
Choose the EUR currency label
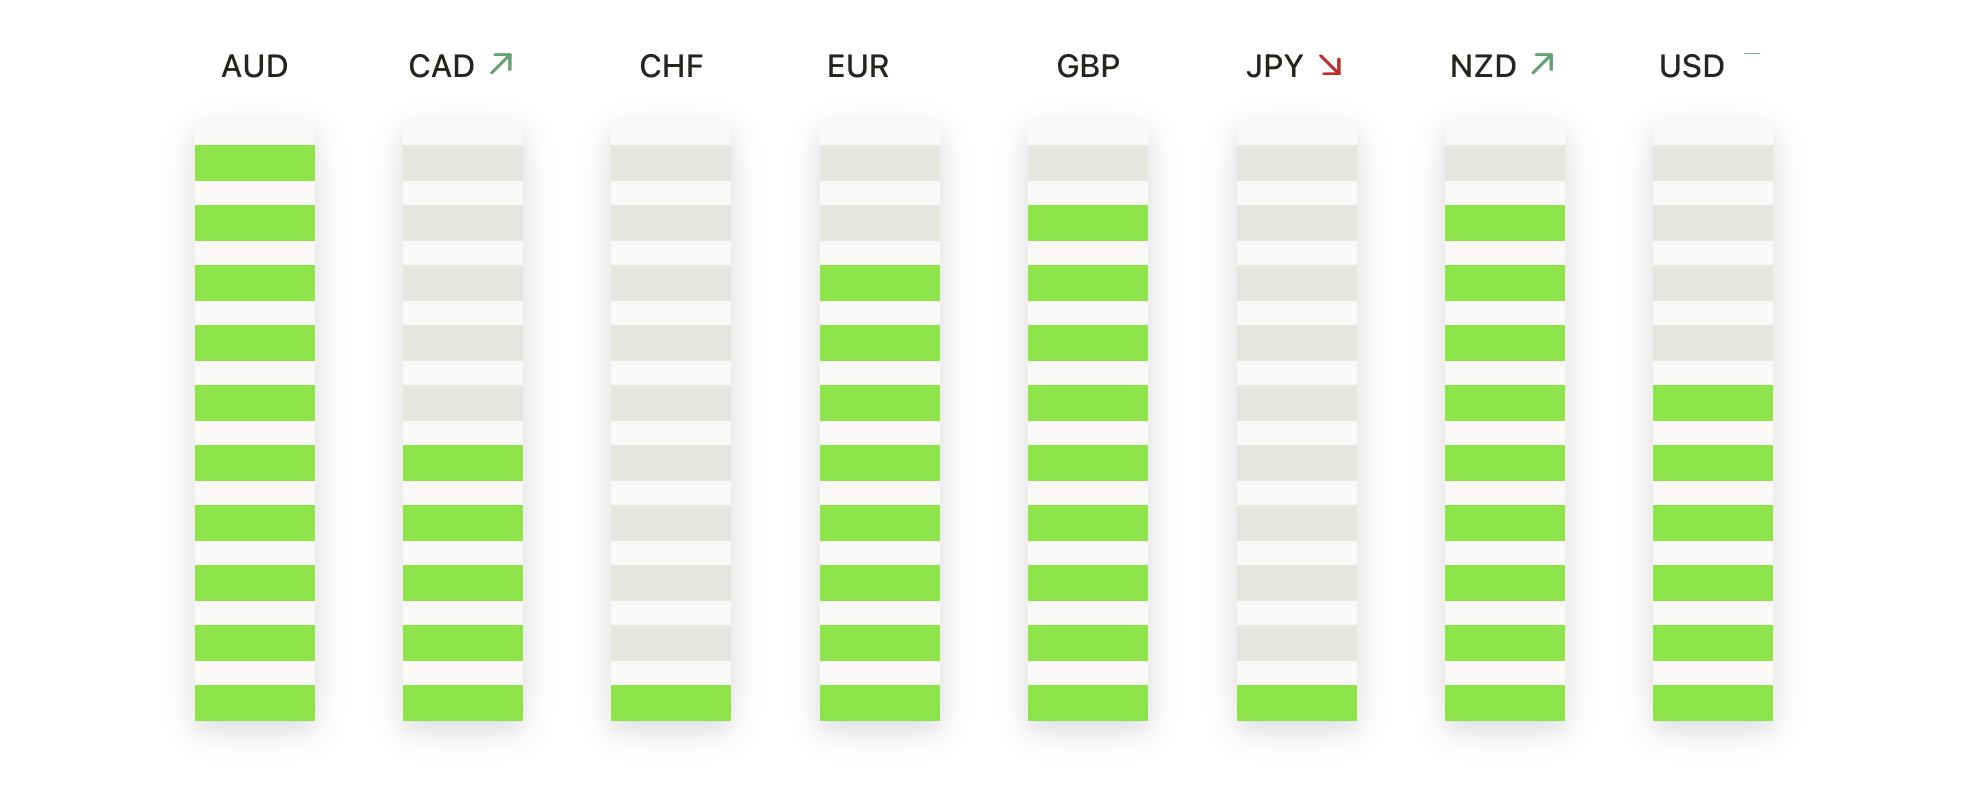pyautogui.click(x=858, y=66)
